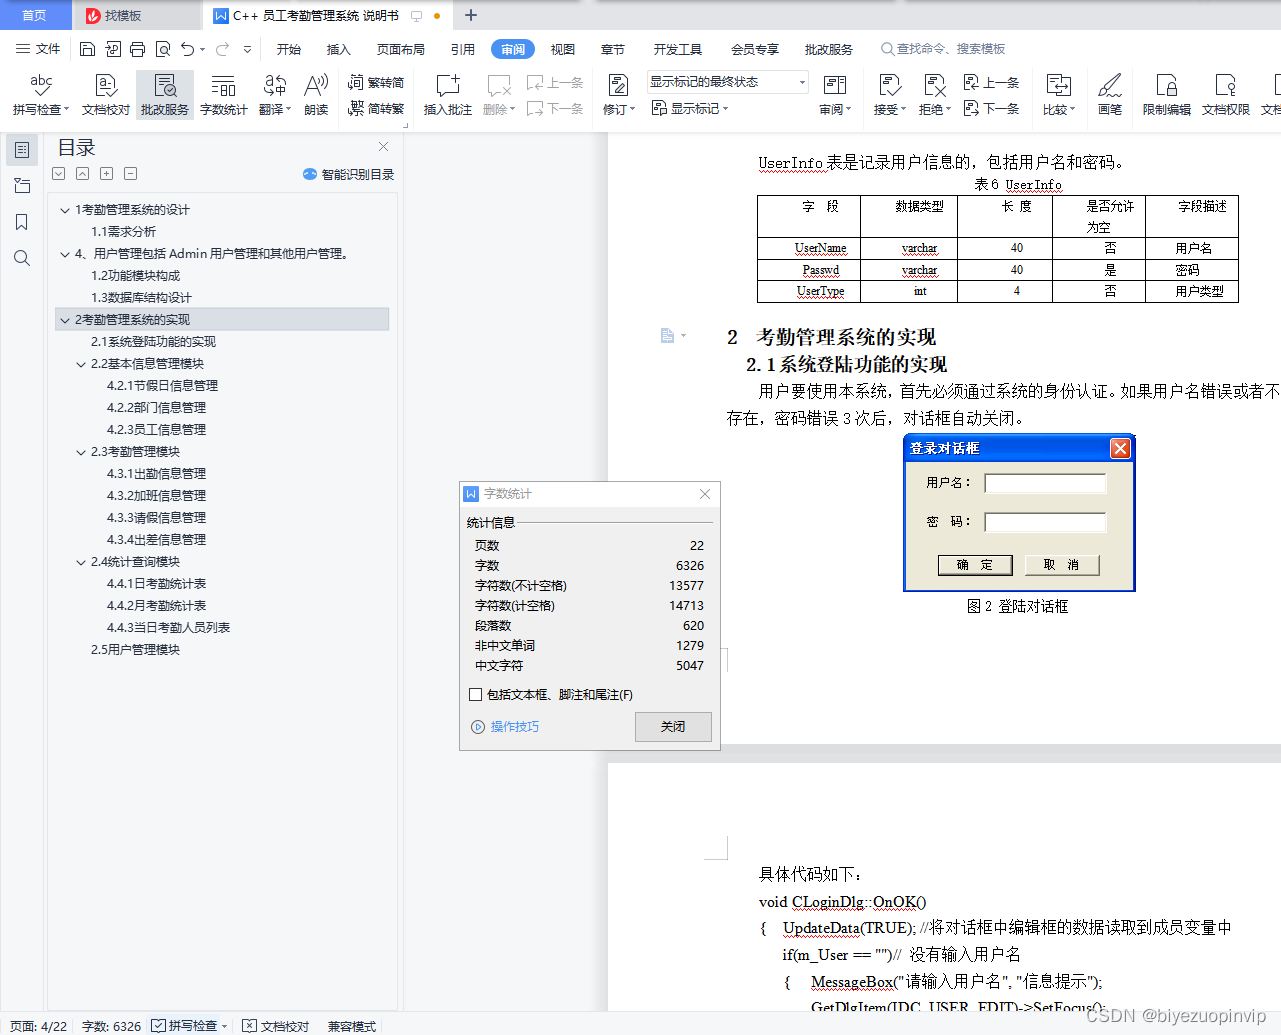Screen dimensions: 1281x1035
Task: Check include textboxes, footnotes and endnotes box
Action: (475, 694)
